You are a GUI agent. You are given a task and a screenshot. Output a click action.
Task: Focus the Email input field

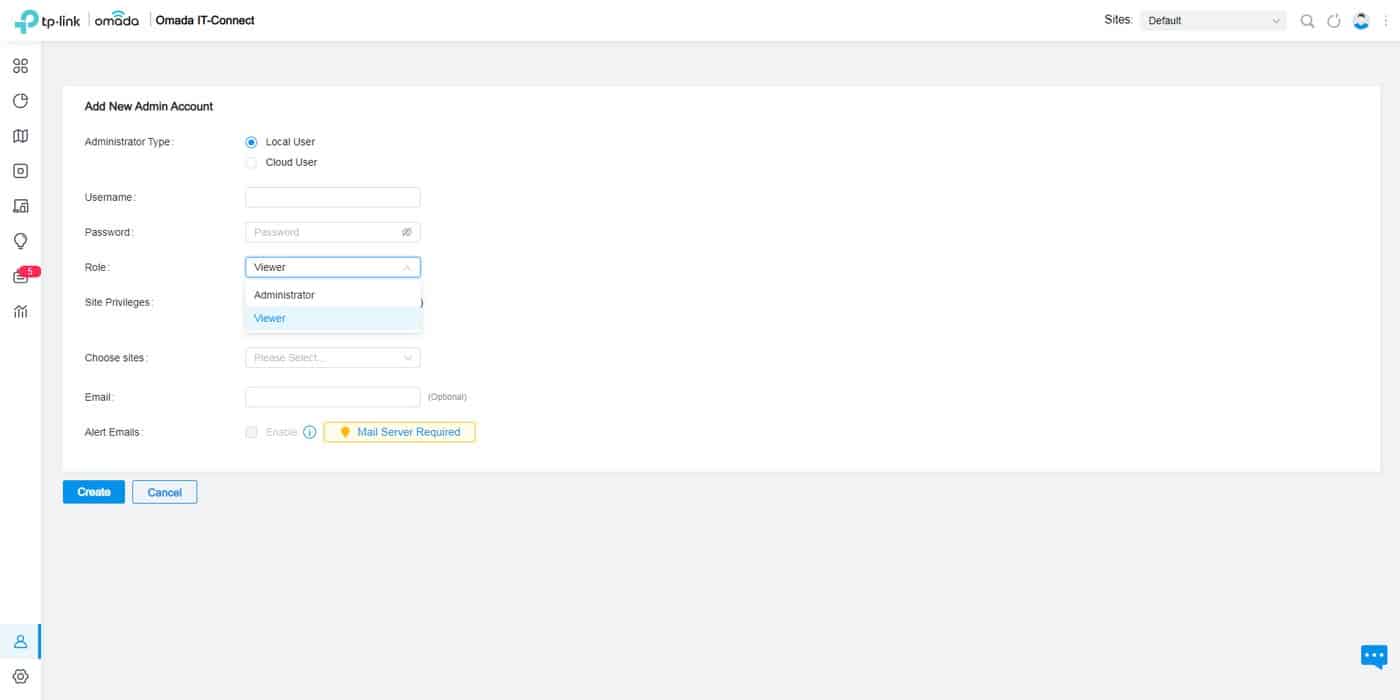click(333, 397)
